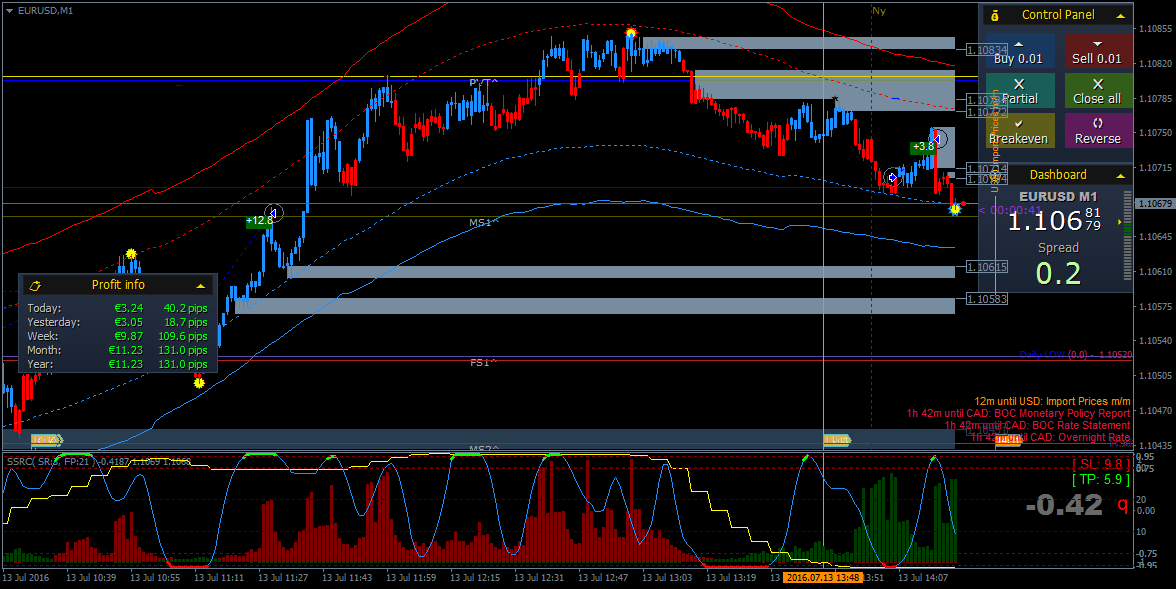Screen dimensions: 1176x589
Task: Click the red dot at current price
Action: (964, 203)
